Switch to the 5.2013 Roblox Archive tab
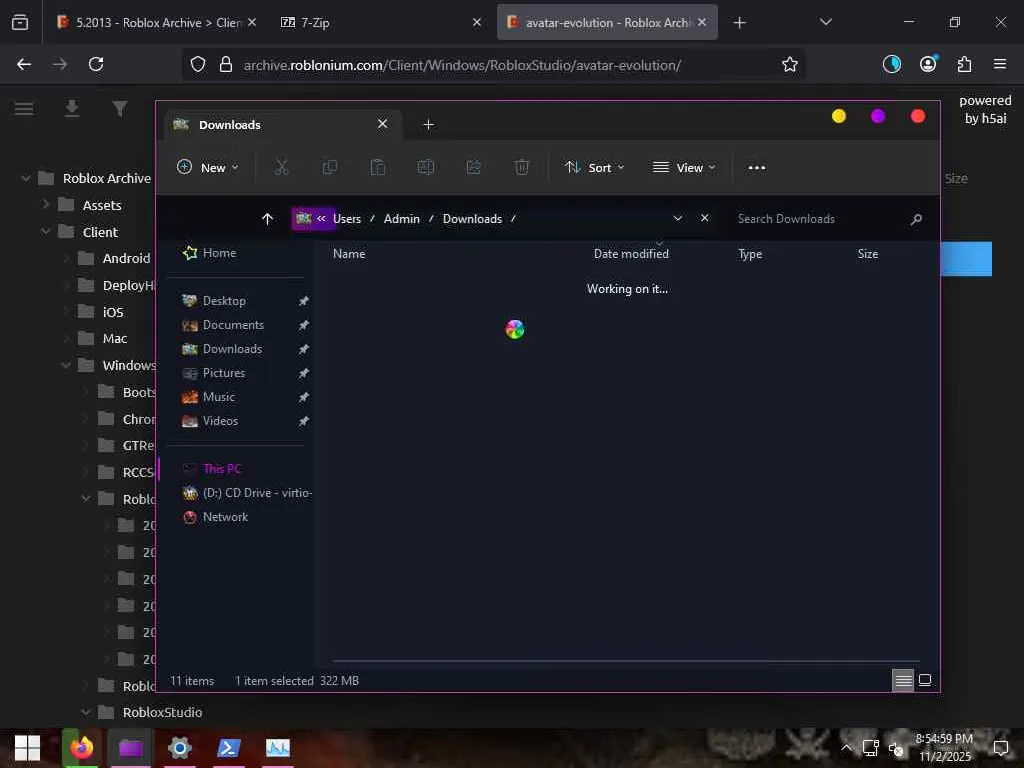The image size is (1024, 768). click(x=155, y=22)
